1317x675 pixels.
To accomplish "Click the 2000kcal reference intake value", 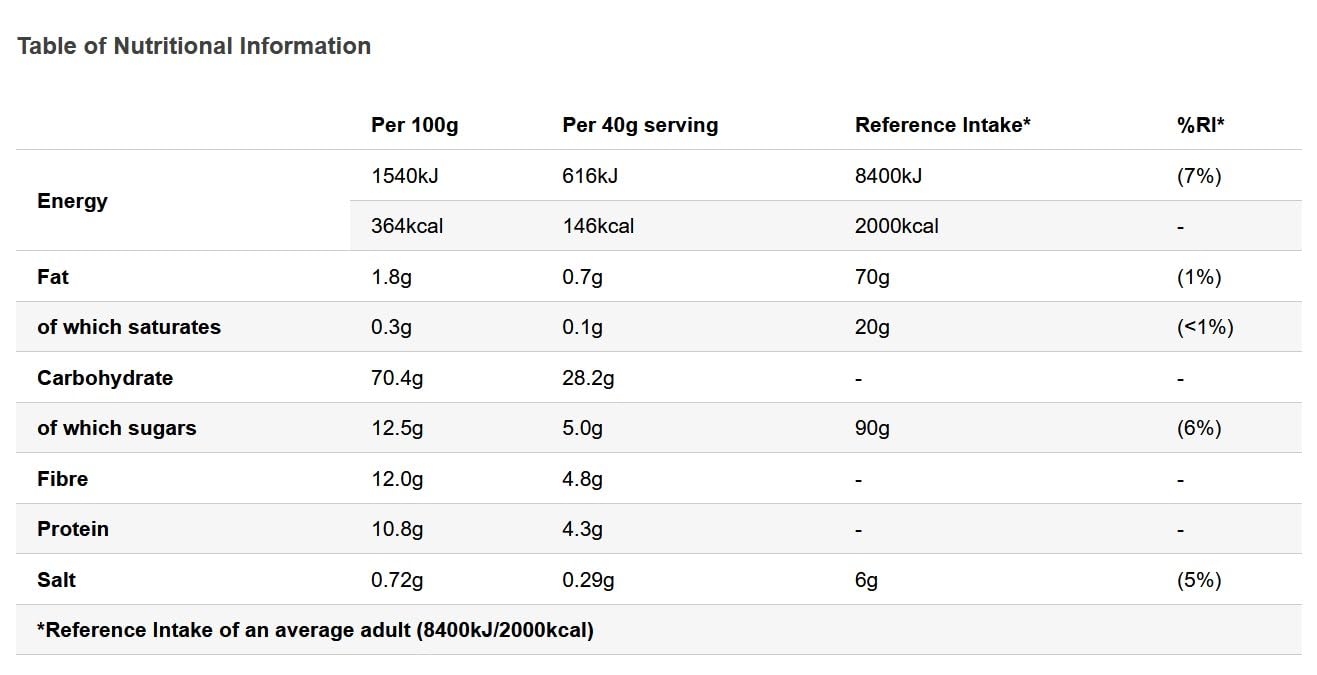I will point(896,226).
